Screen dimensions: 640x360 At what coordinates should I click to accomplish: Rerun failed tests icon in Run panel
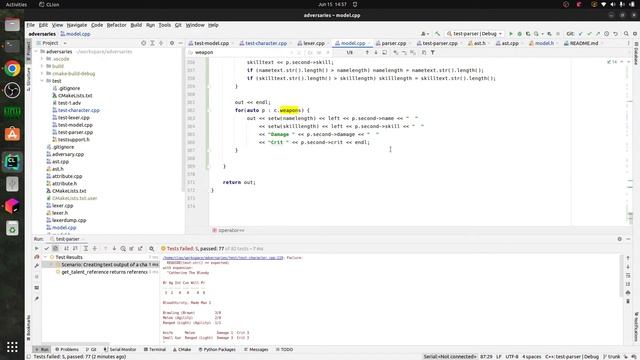tap(37, 257)
